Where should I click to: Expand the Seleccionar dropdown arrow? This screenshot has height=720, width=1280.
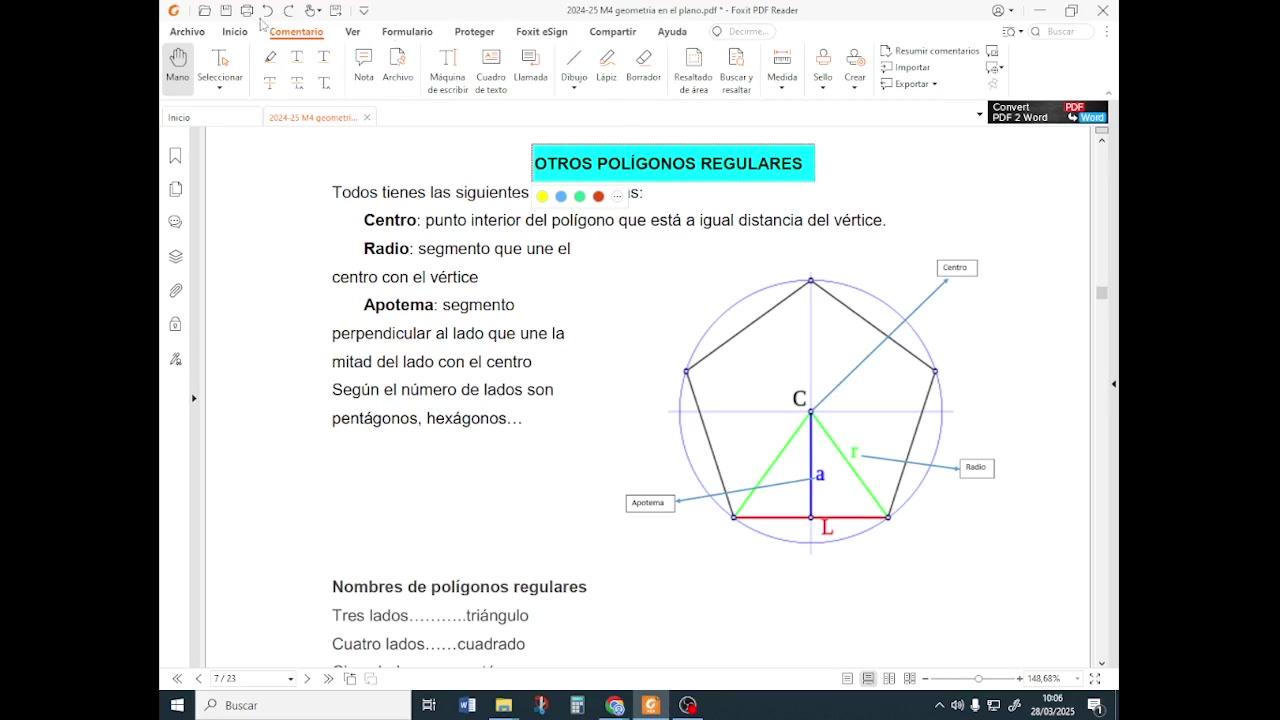220,88
